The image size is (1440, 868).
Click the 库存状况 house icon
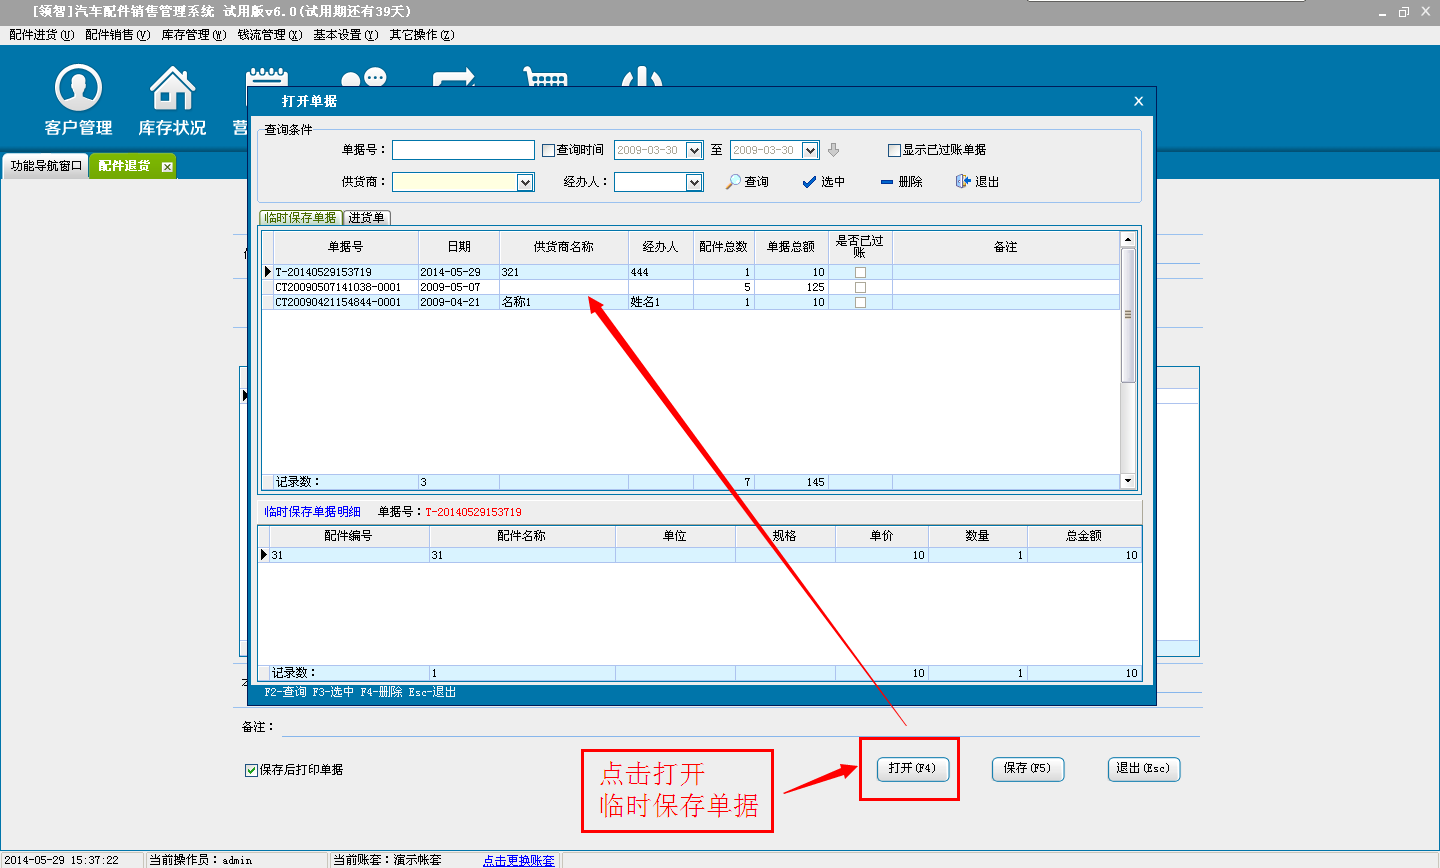[172, 89]
